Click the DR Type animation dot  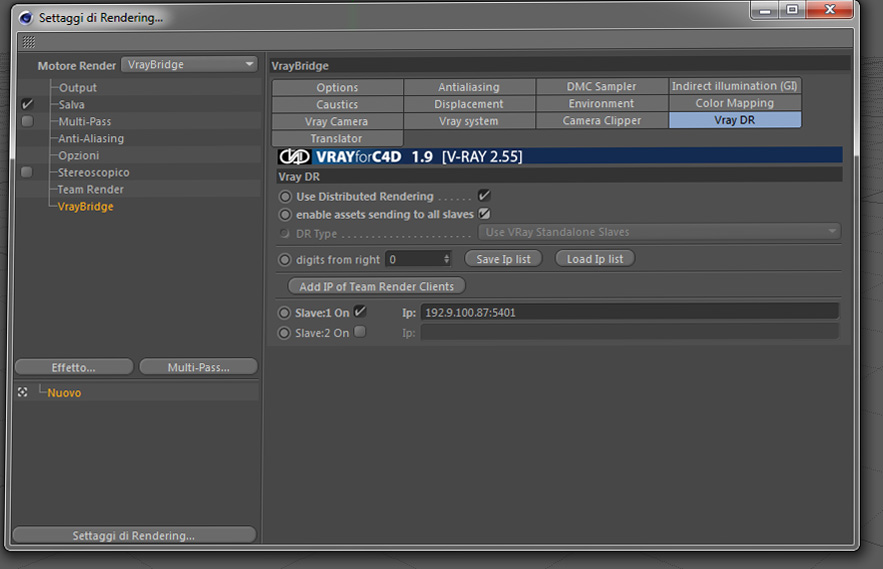pos(285,233)
